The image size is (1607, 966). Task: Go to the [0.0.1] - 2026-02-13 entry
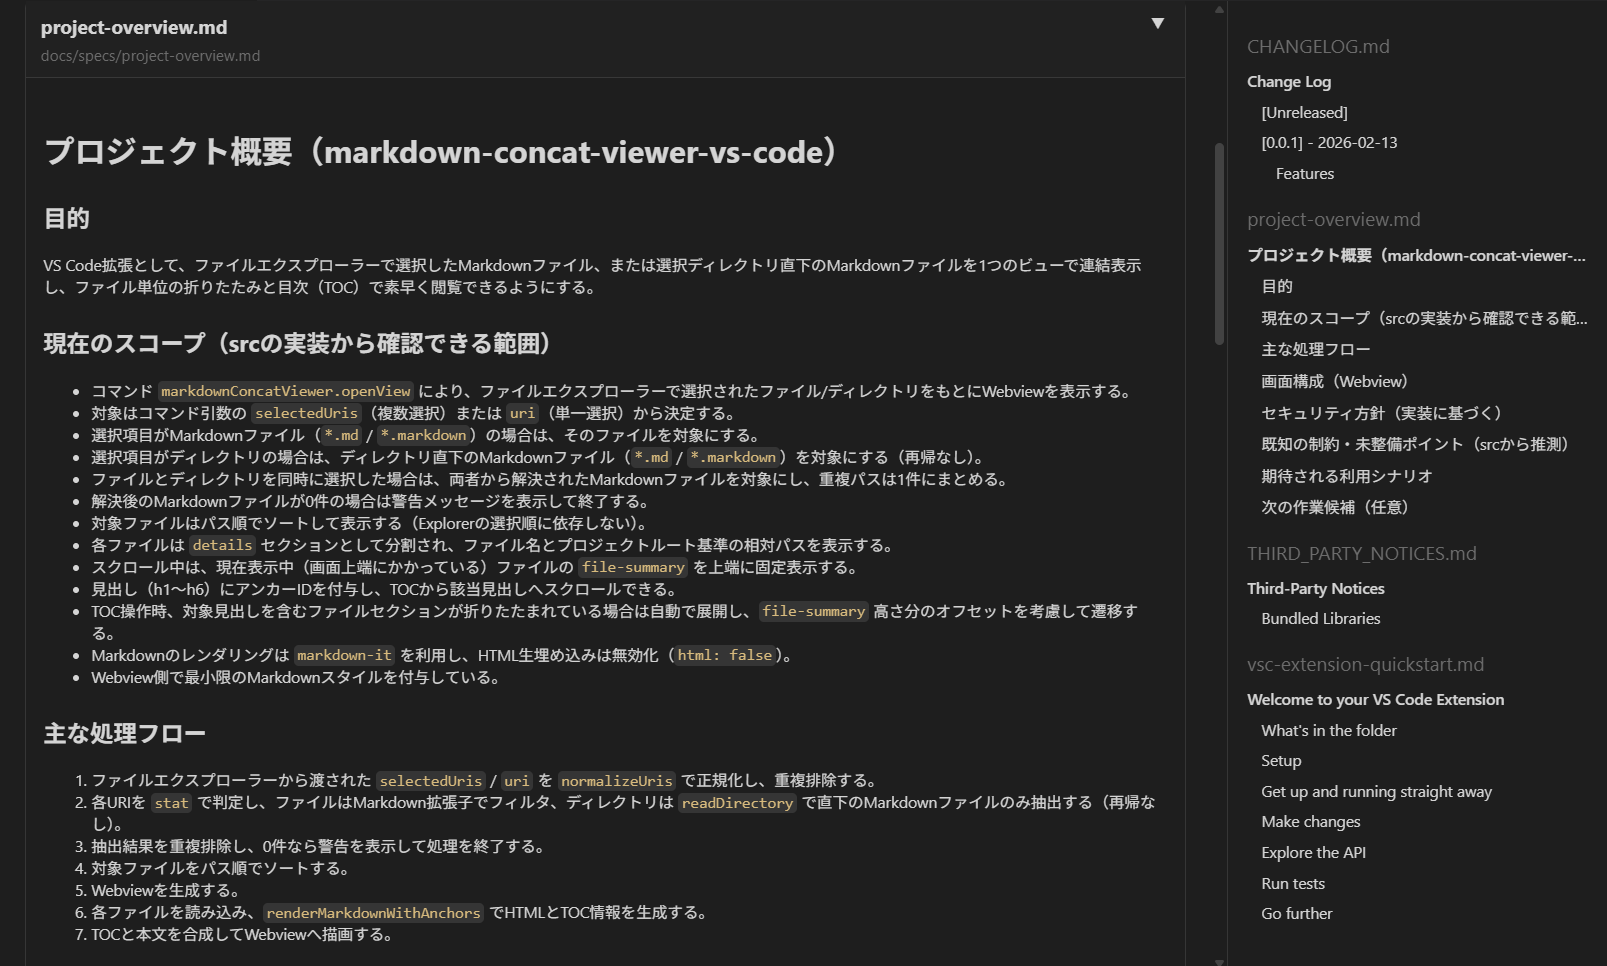(x=1329, y=143)
